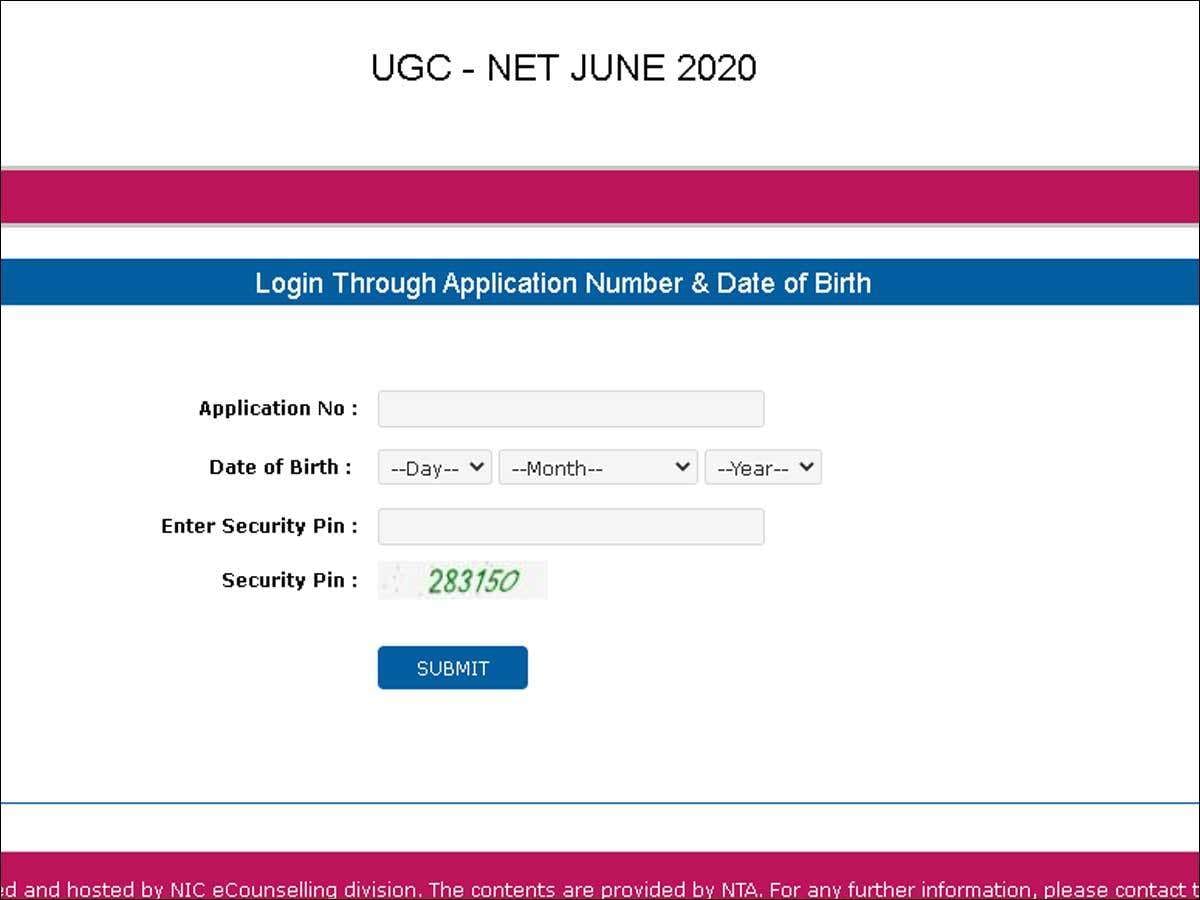This screenshot has height=900, width=1200.
Task: Click the "Date of Birth :" label
Action: coord(280,467)
